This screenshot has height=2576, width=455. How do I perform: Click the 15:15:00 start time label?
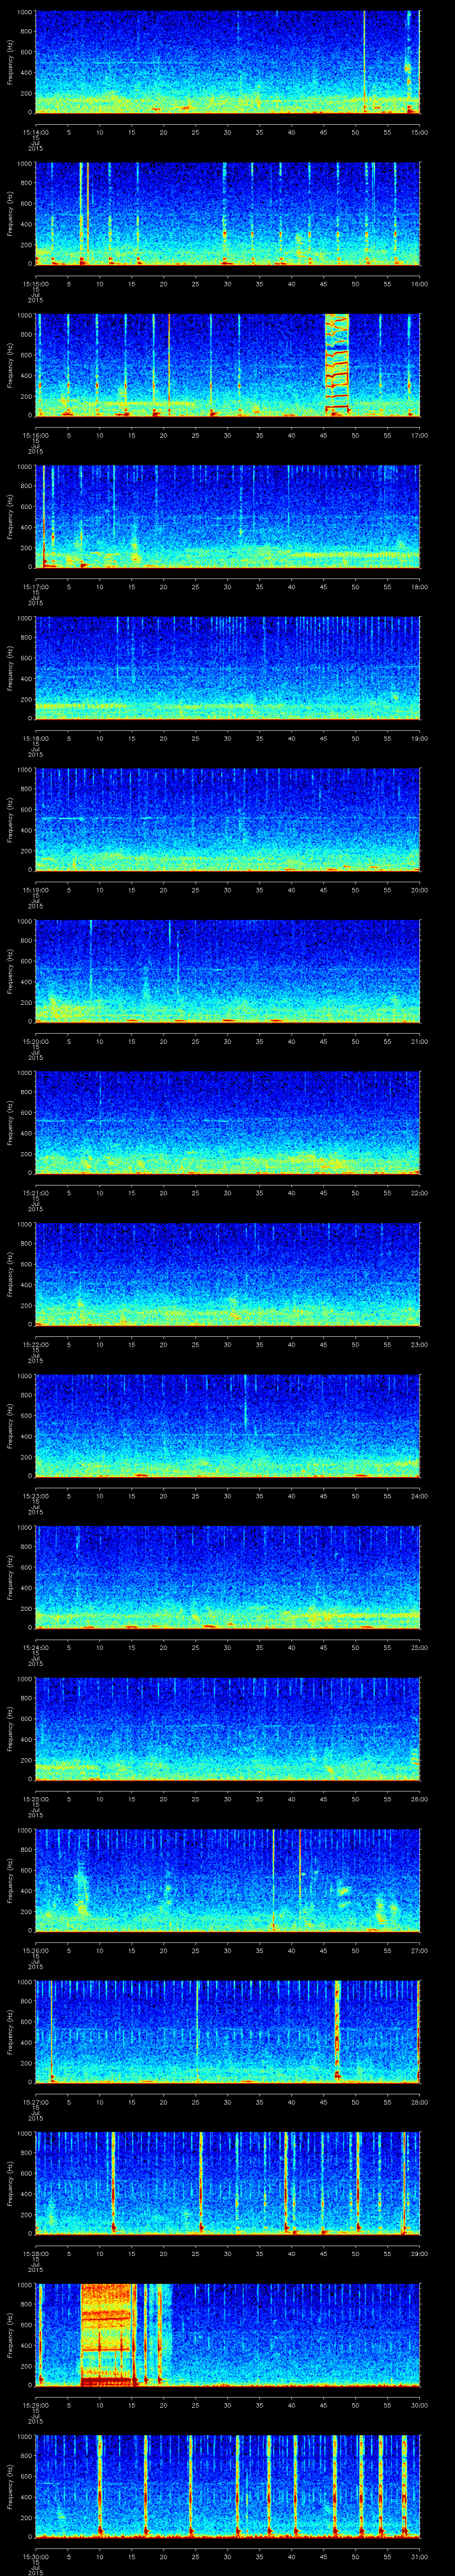click(x=35, y=284)
